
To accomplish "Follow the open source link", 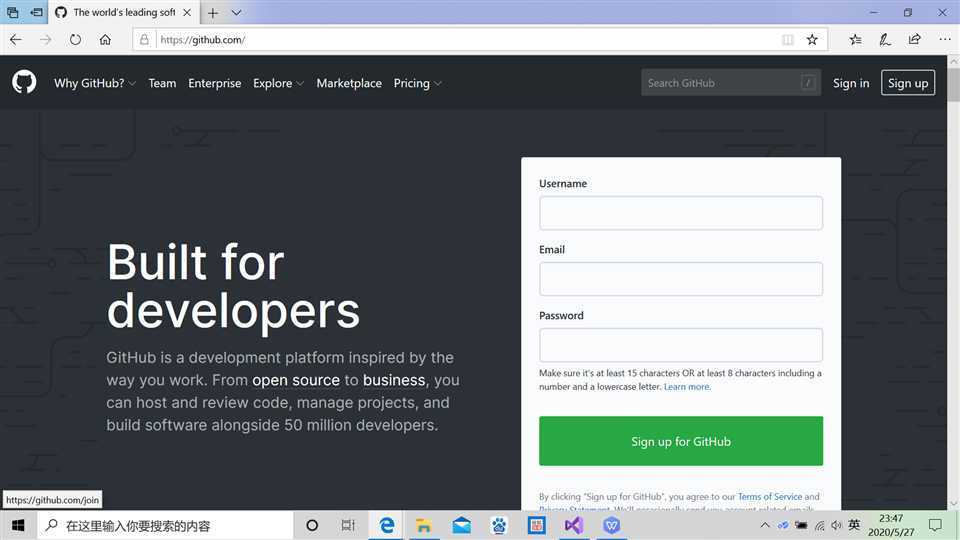I will point(296,380).
